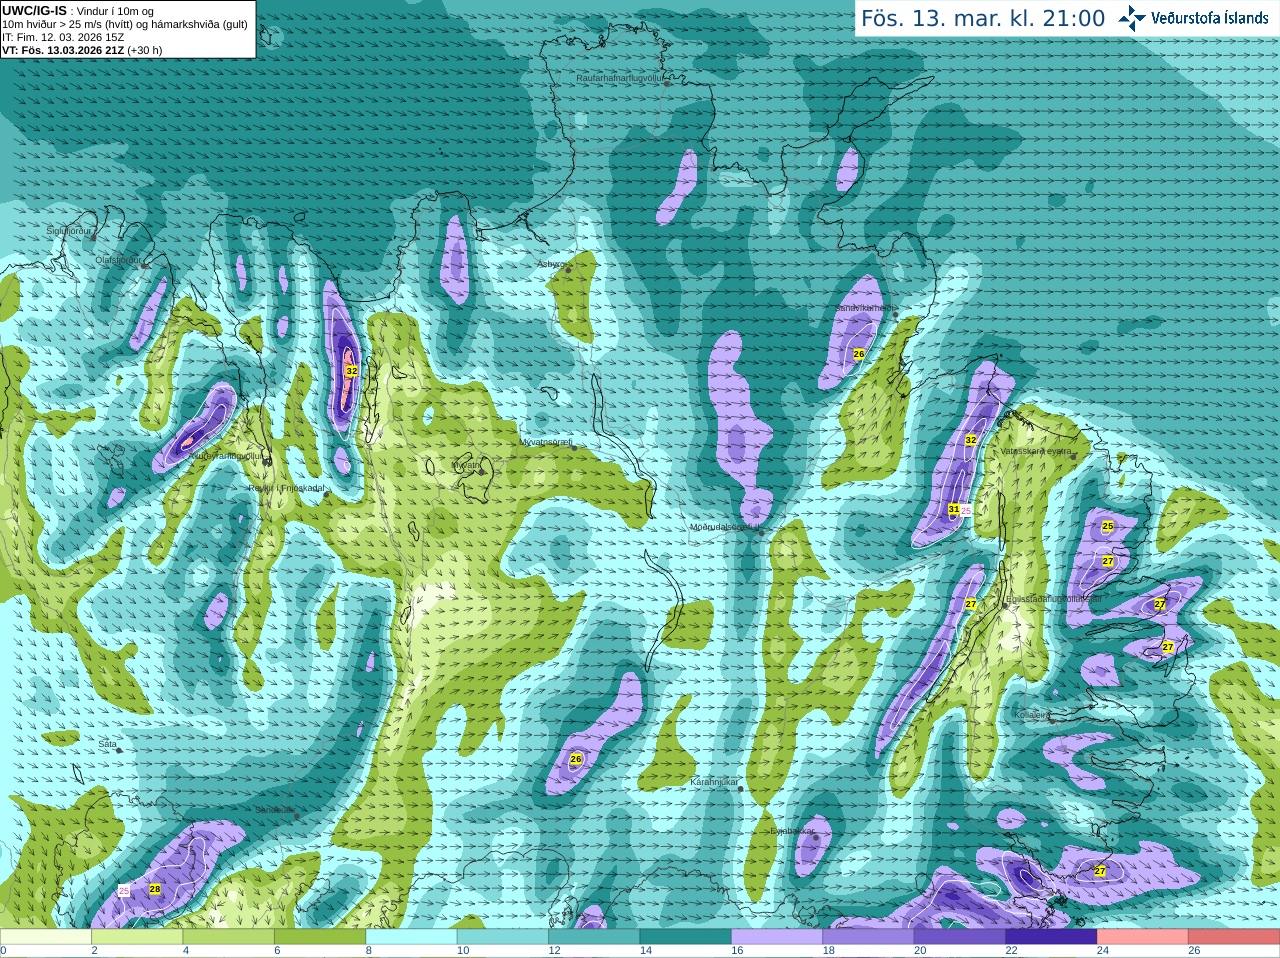Click the Sáta station label
This screenshot has width=1280, height=958.
(107, 744)
